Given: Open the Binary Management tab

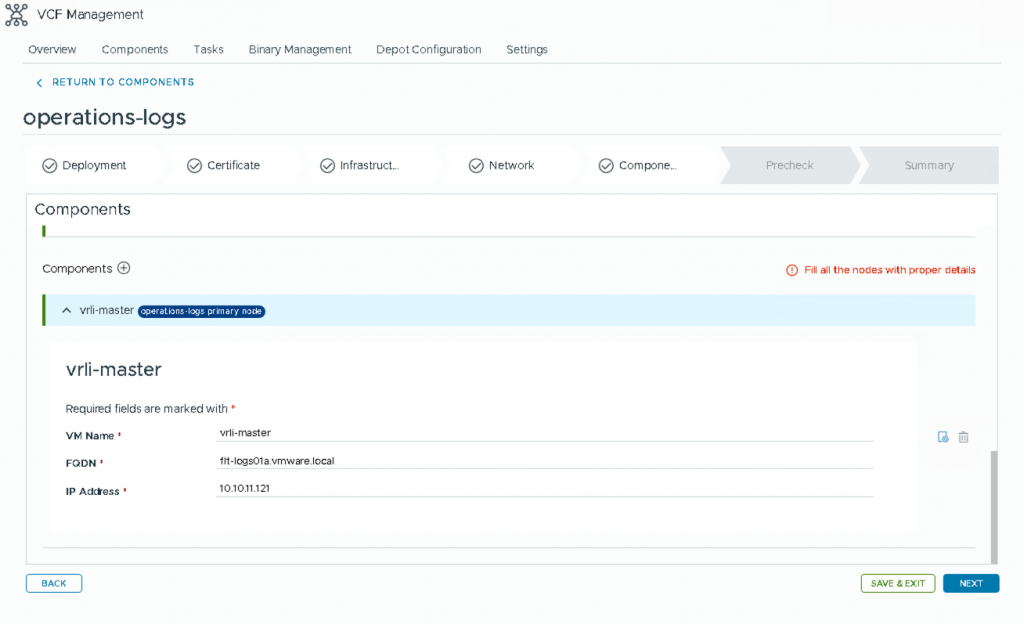Looking at the screenshot, I should coord(300,49).
